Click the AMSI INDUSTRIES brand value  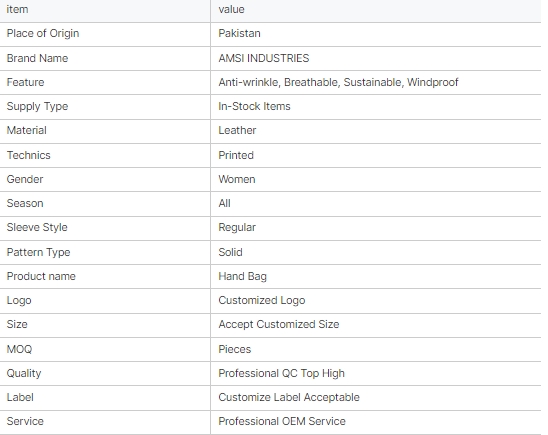(x=264, y=58)
